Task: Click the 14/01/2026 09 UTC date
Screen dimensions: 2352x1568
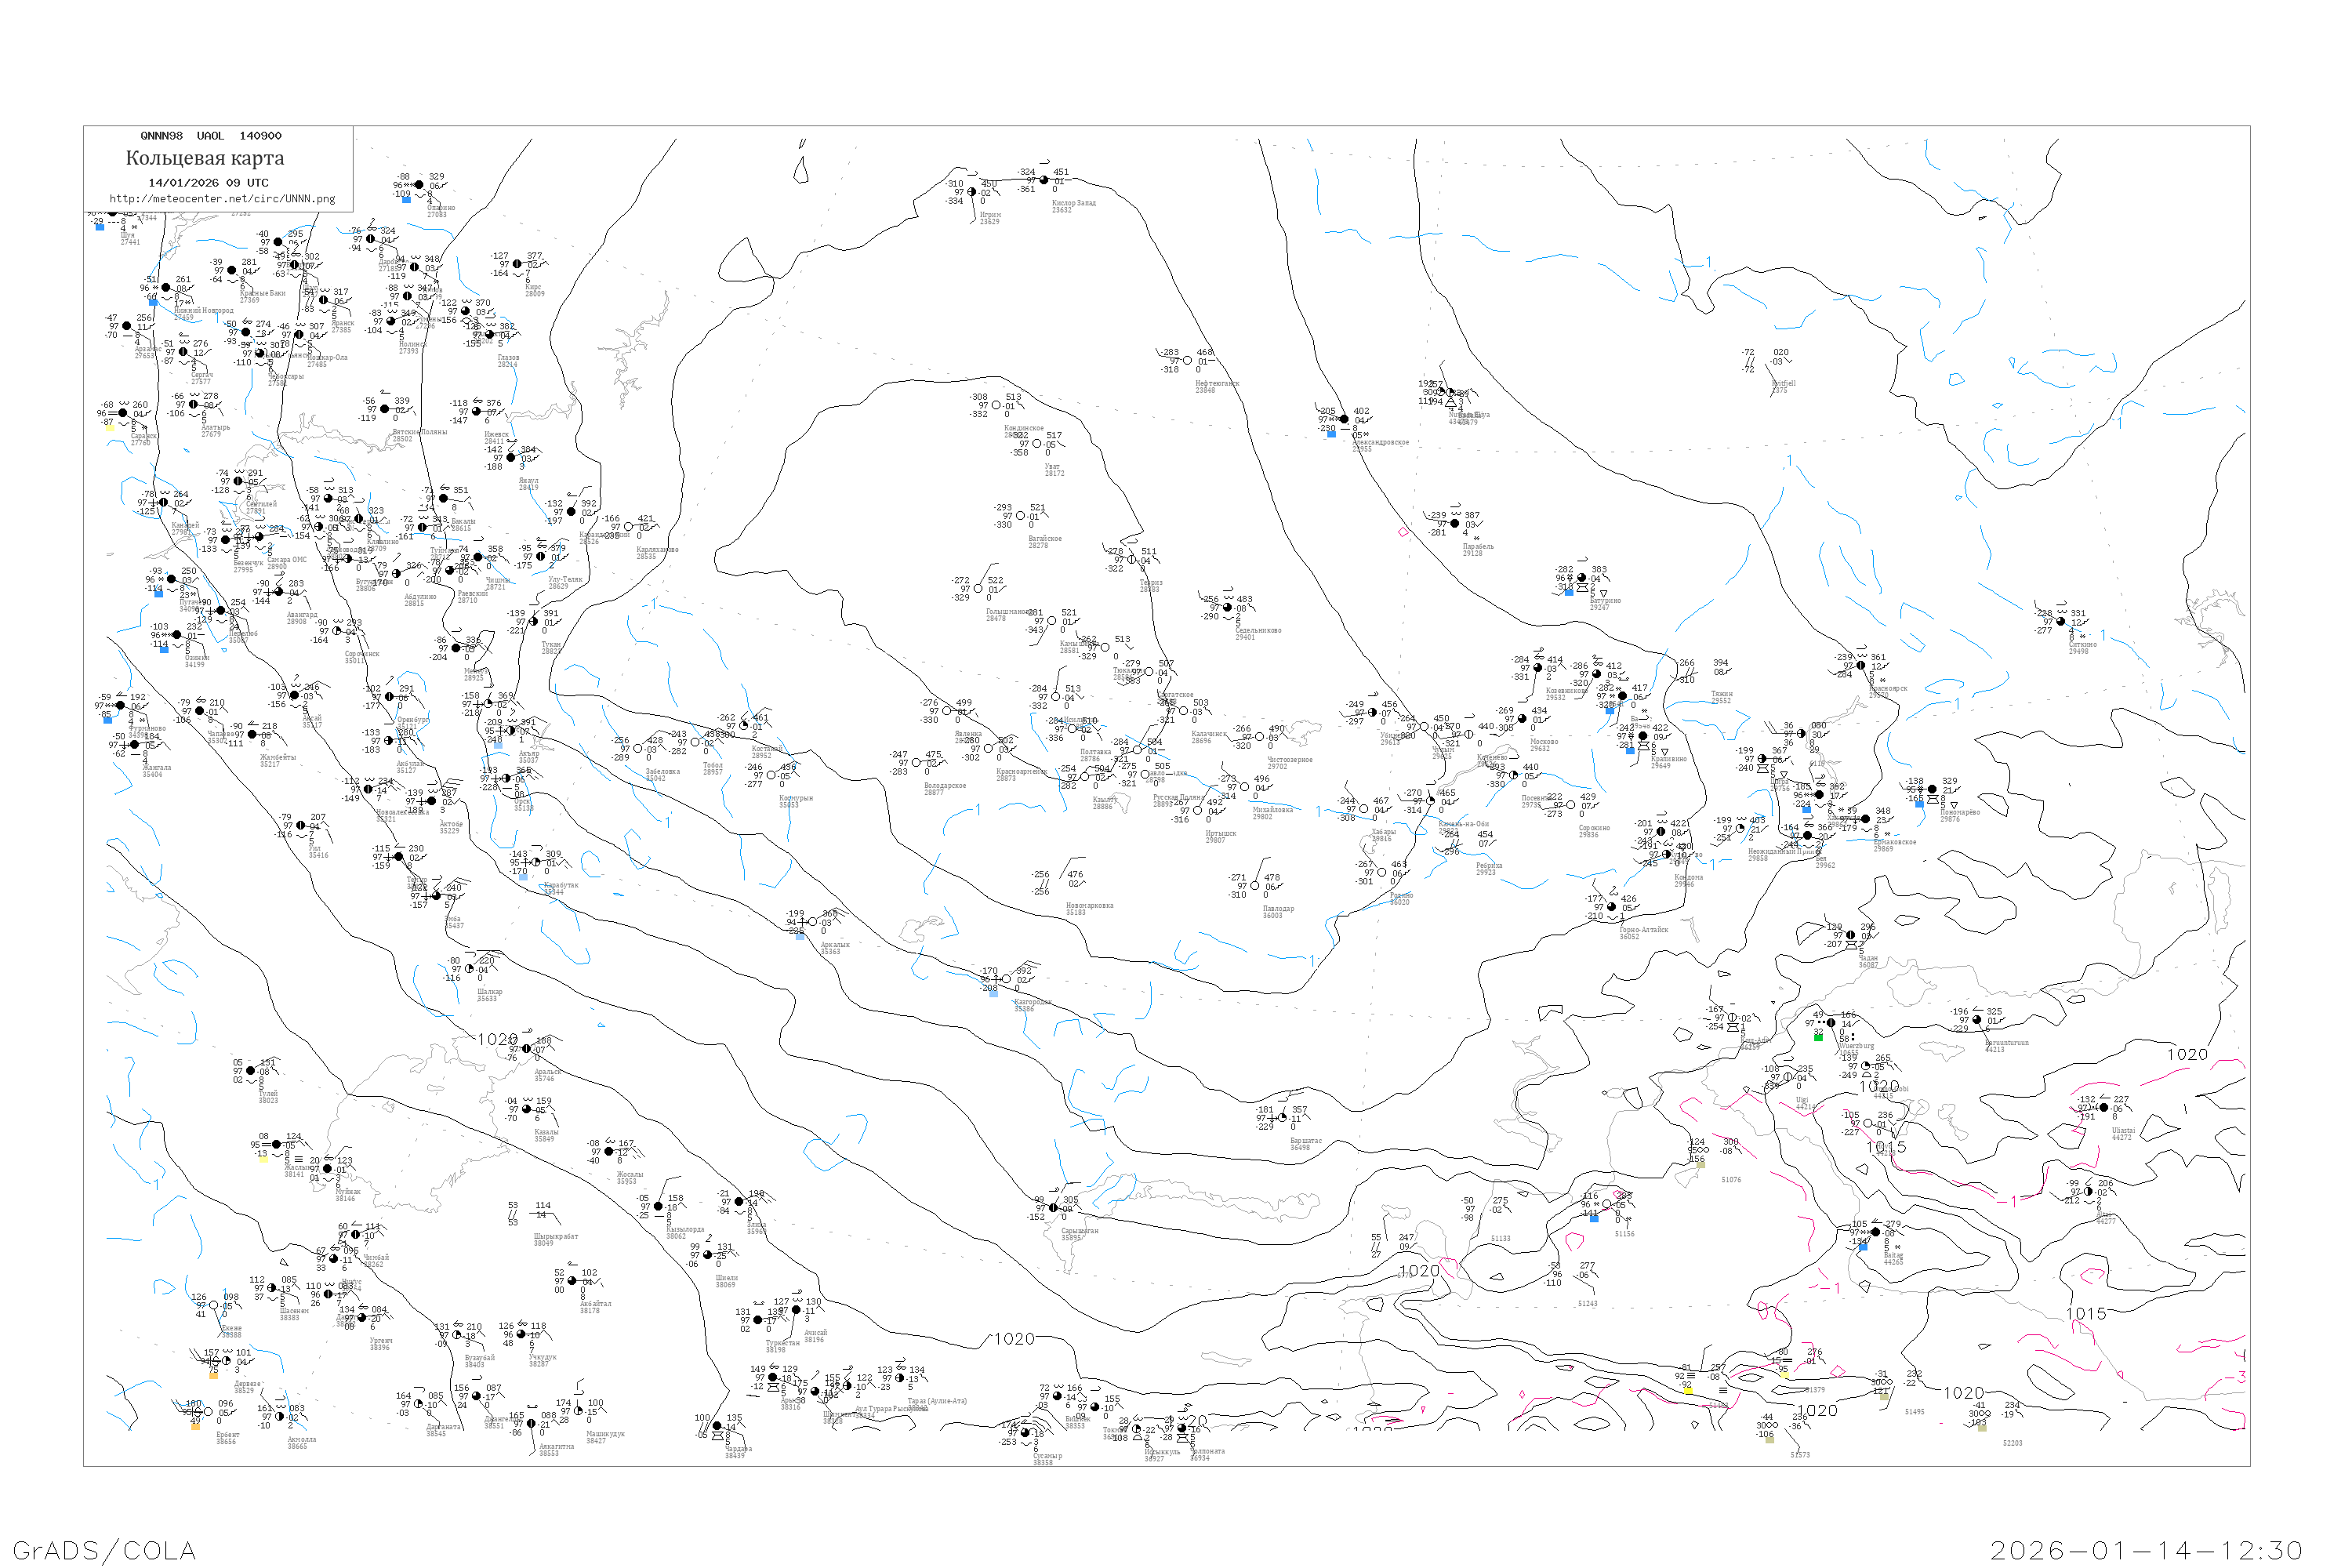Action: click(x=208, y=183)
